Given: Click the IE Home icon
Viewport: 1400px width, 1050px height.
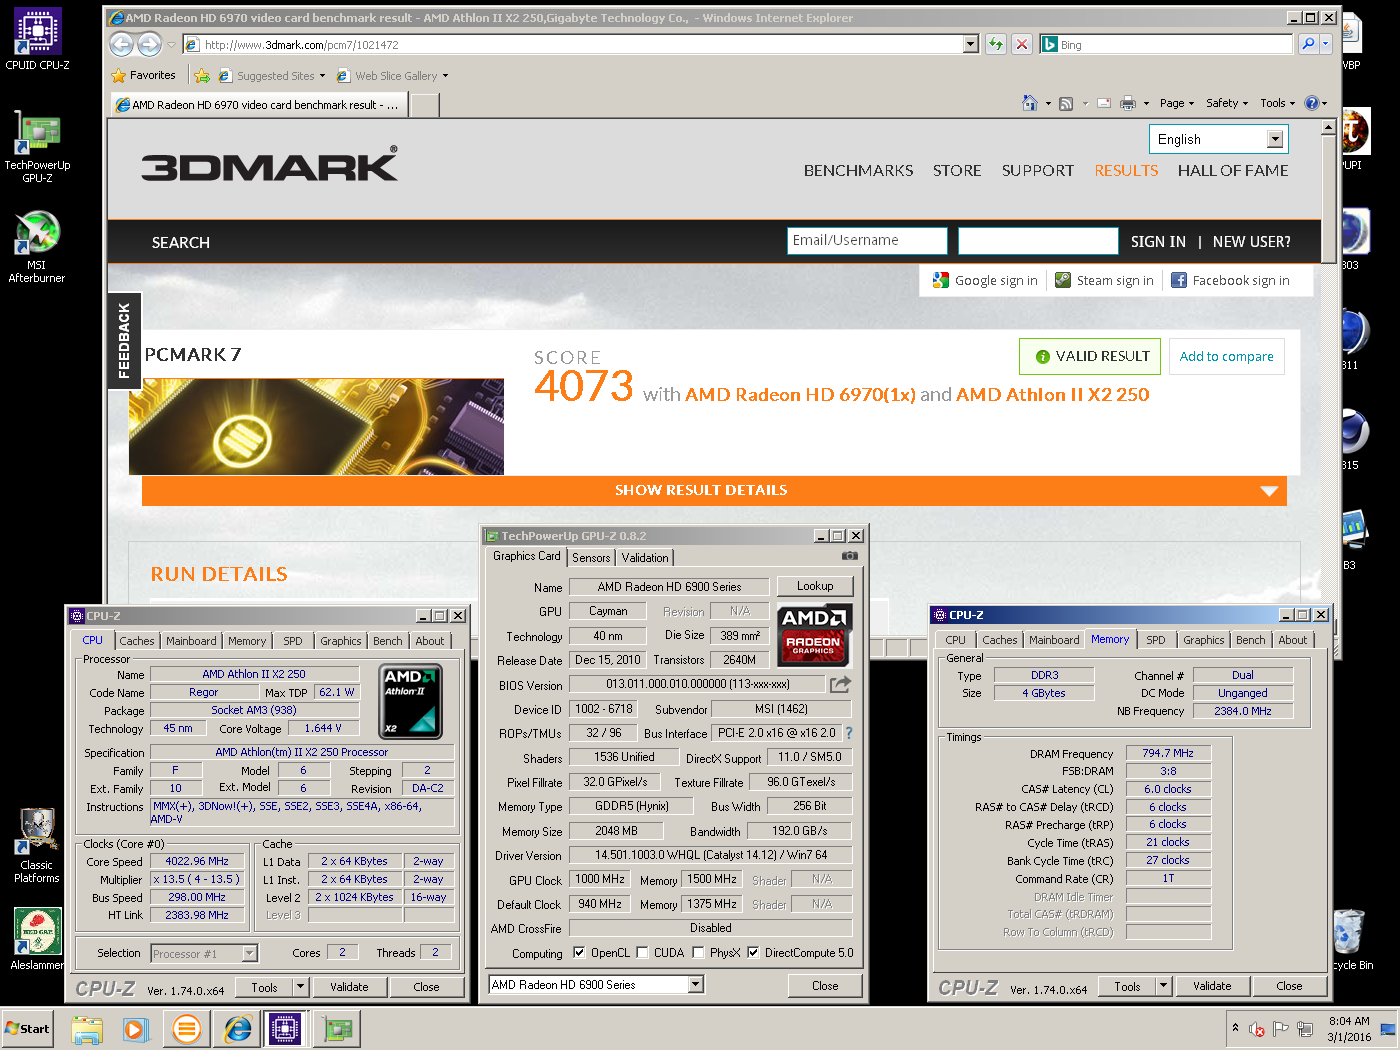Looking at the screenshot, I should coord(1030,103).
